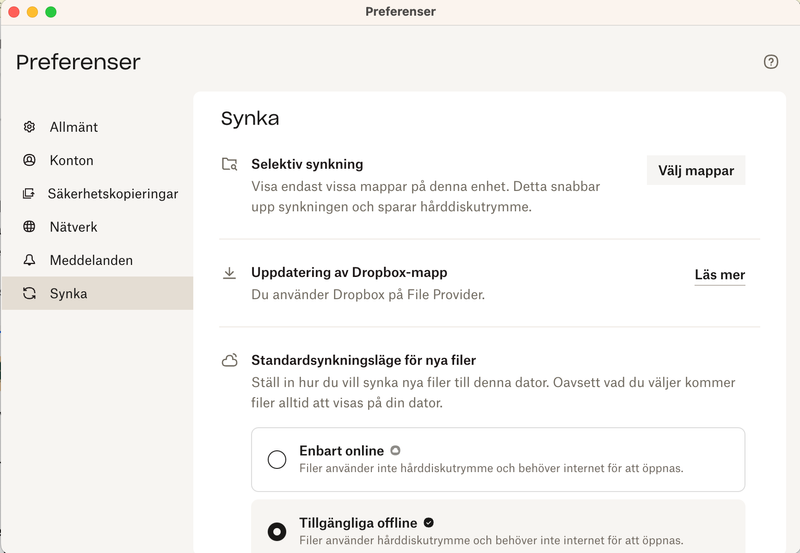Select the Enbart online radio button
This screenshot has width=800, height=553.
277,460
